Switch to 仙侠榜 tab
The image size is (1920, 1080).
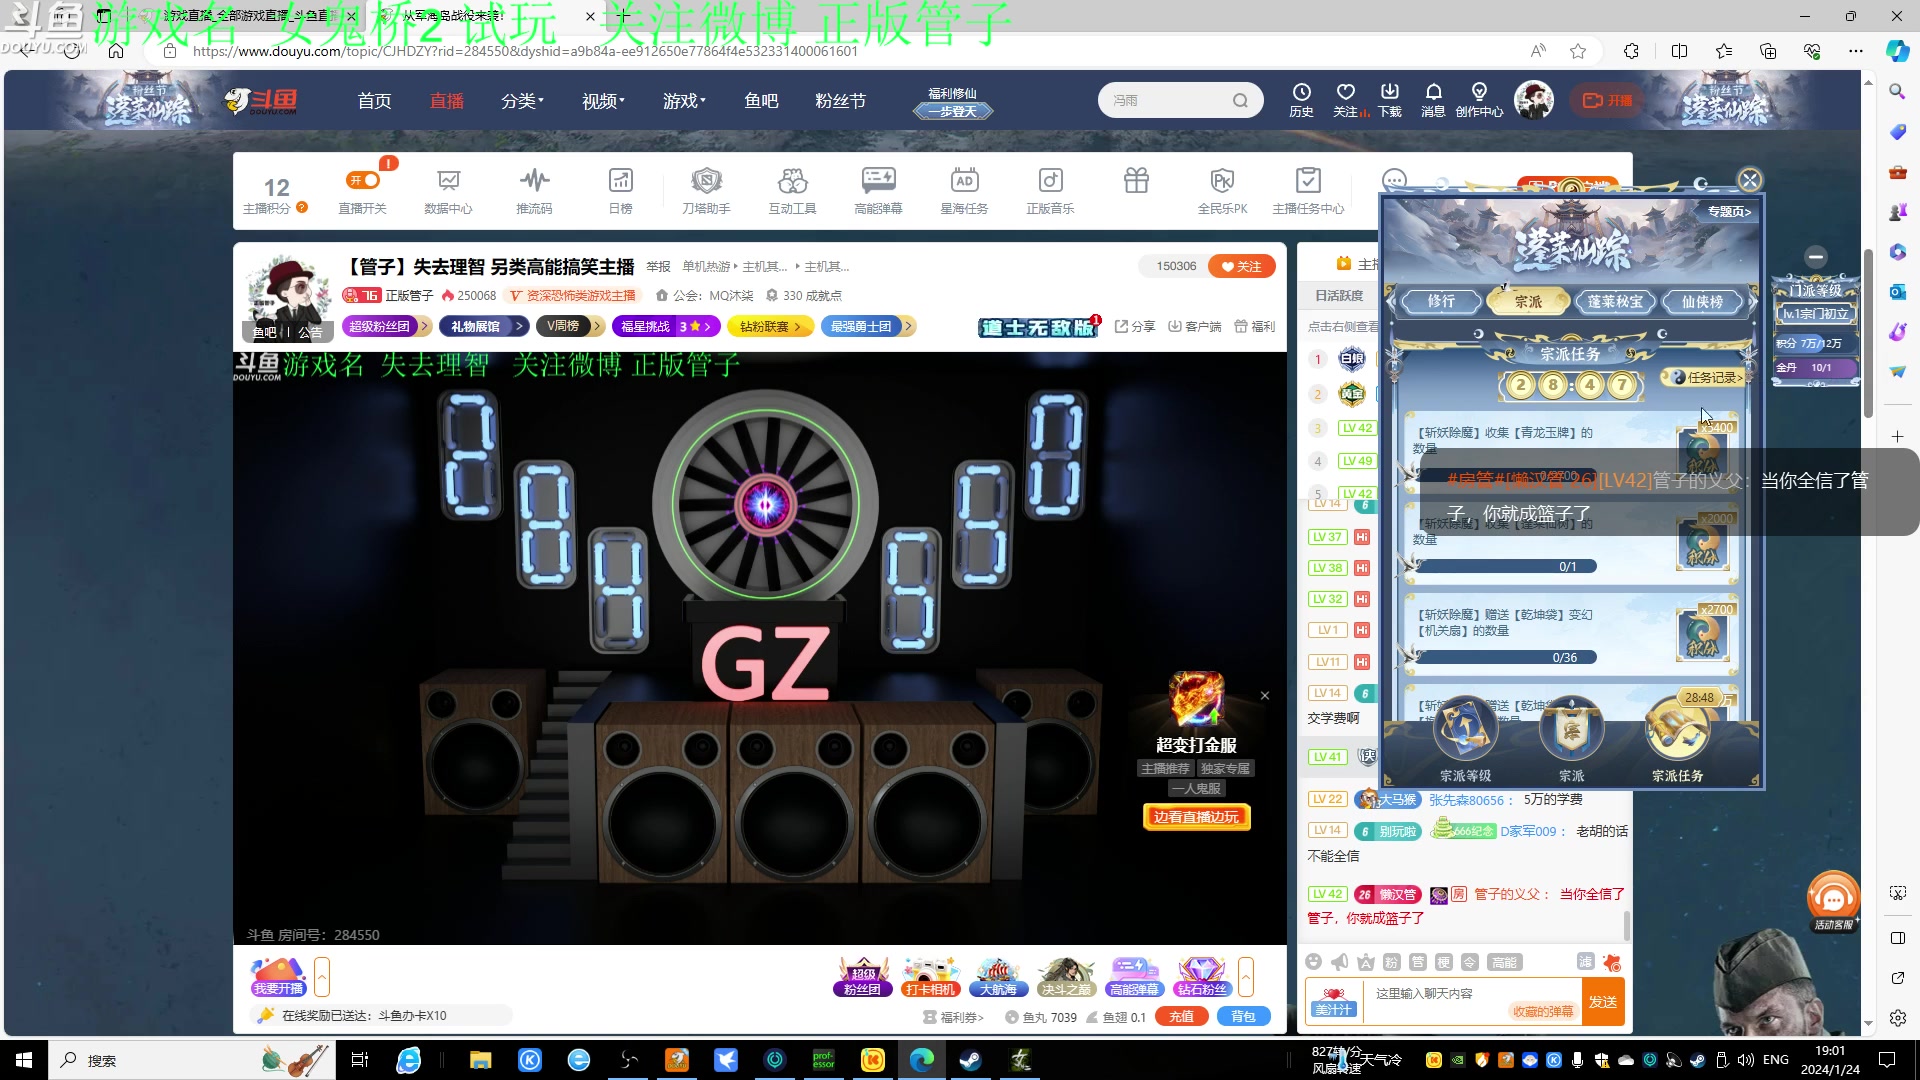(x=1702, y=301)
